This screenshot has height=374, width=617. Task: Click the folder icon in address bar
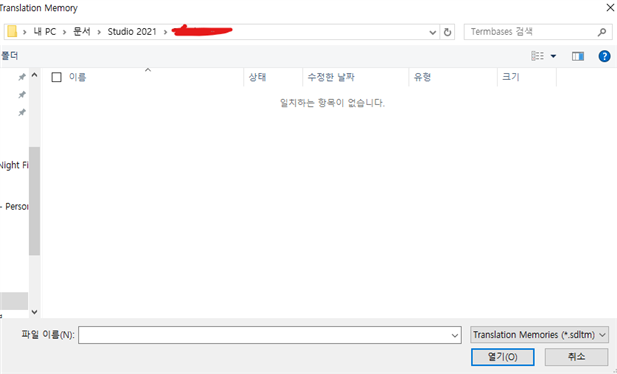pos(12,31)
